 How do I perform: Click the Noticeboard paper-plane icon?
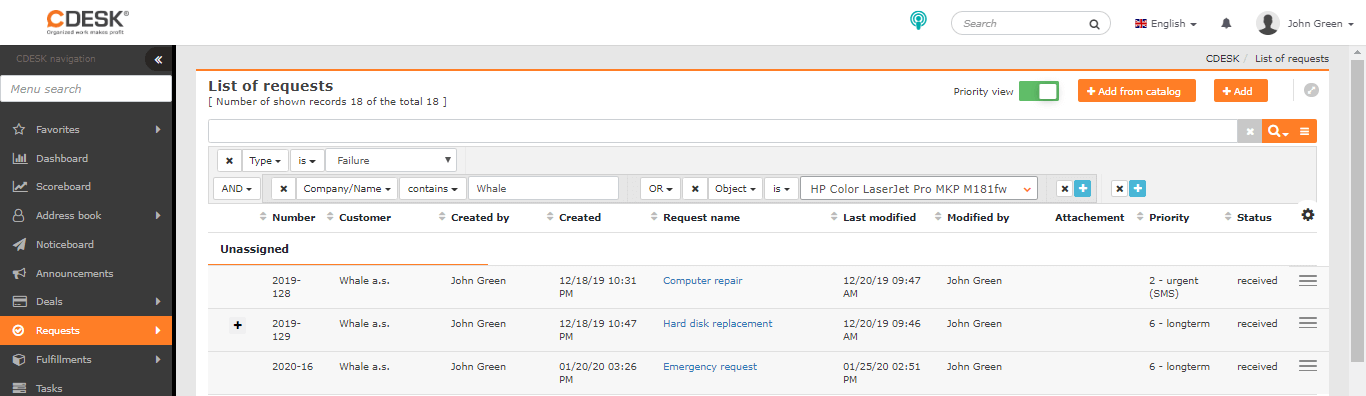tap(18, 244)
